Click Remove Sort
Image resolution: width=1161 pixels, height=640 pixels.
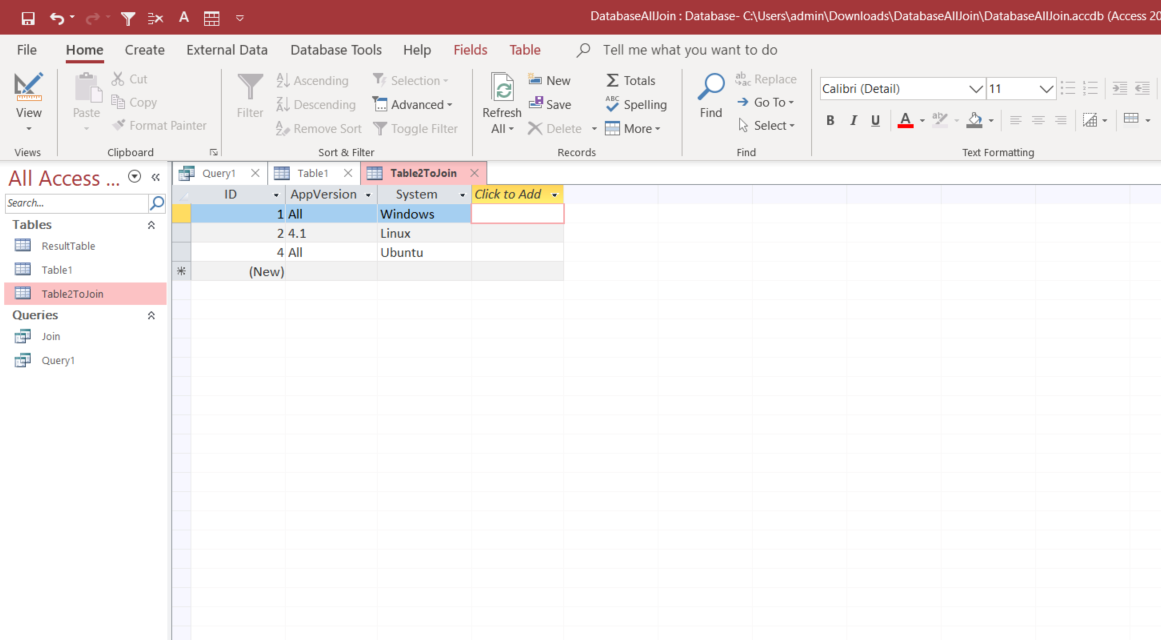(318, 128)
